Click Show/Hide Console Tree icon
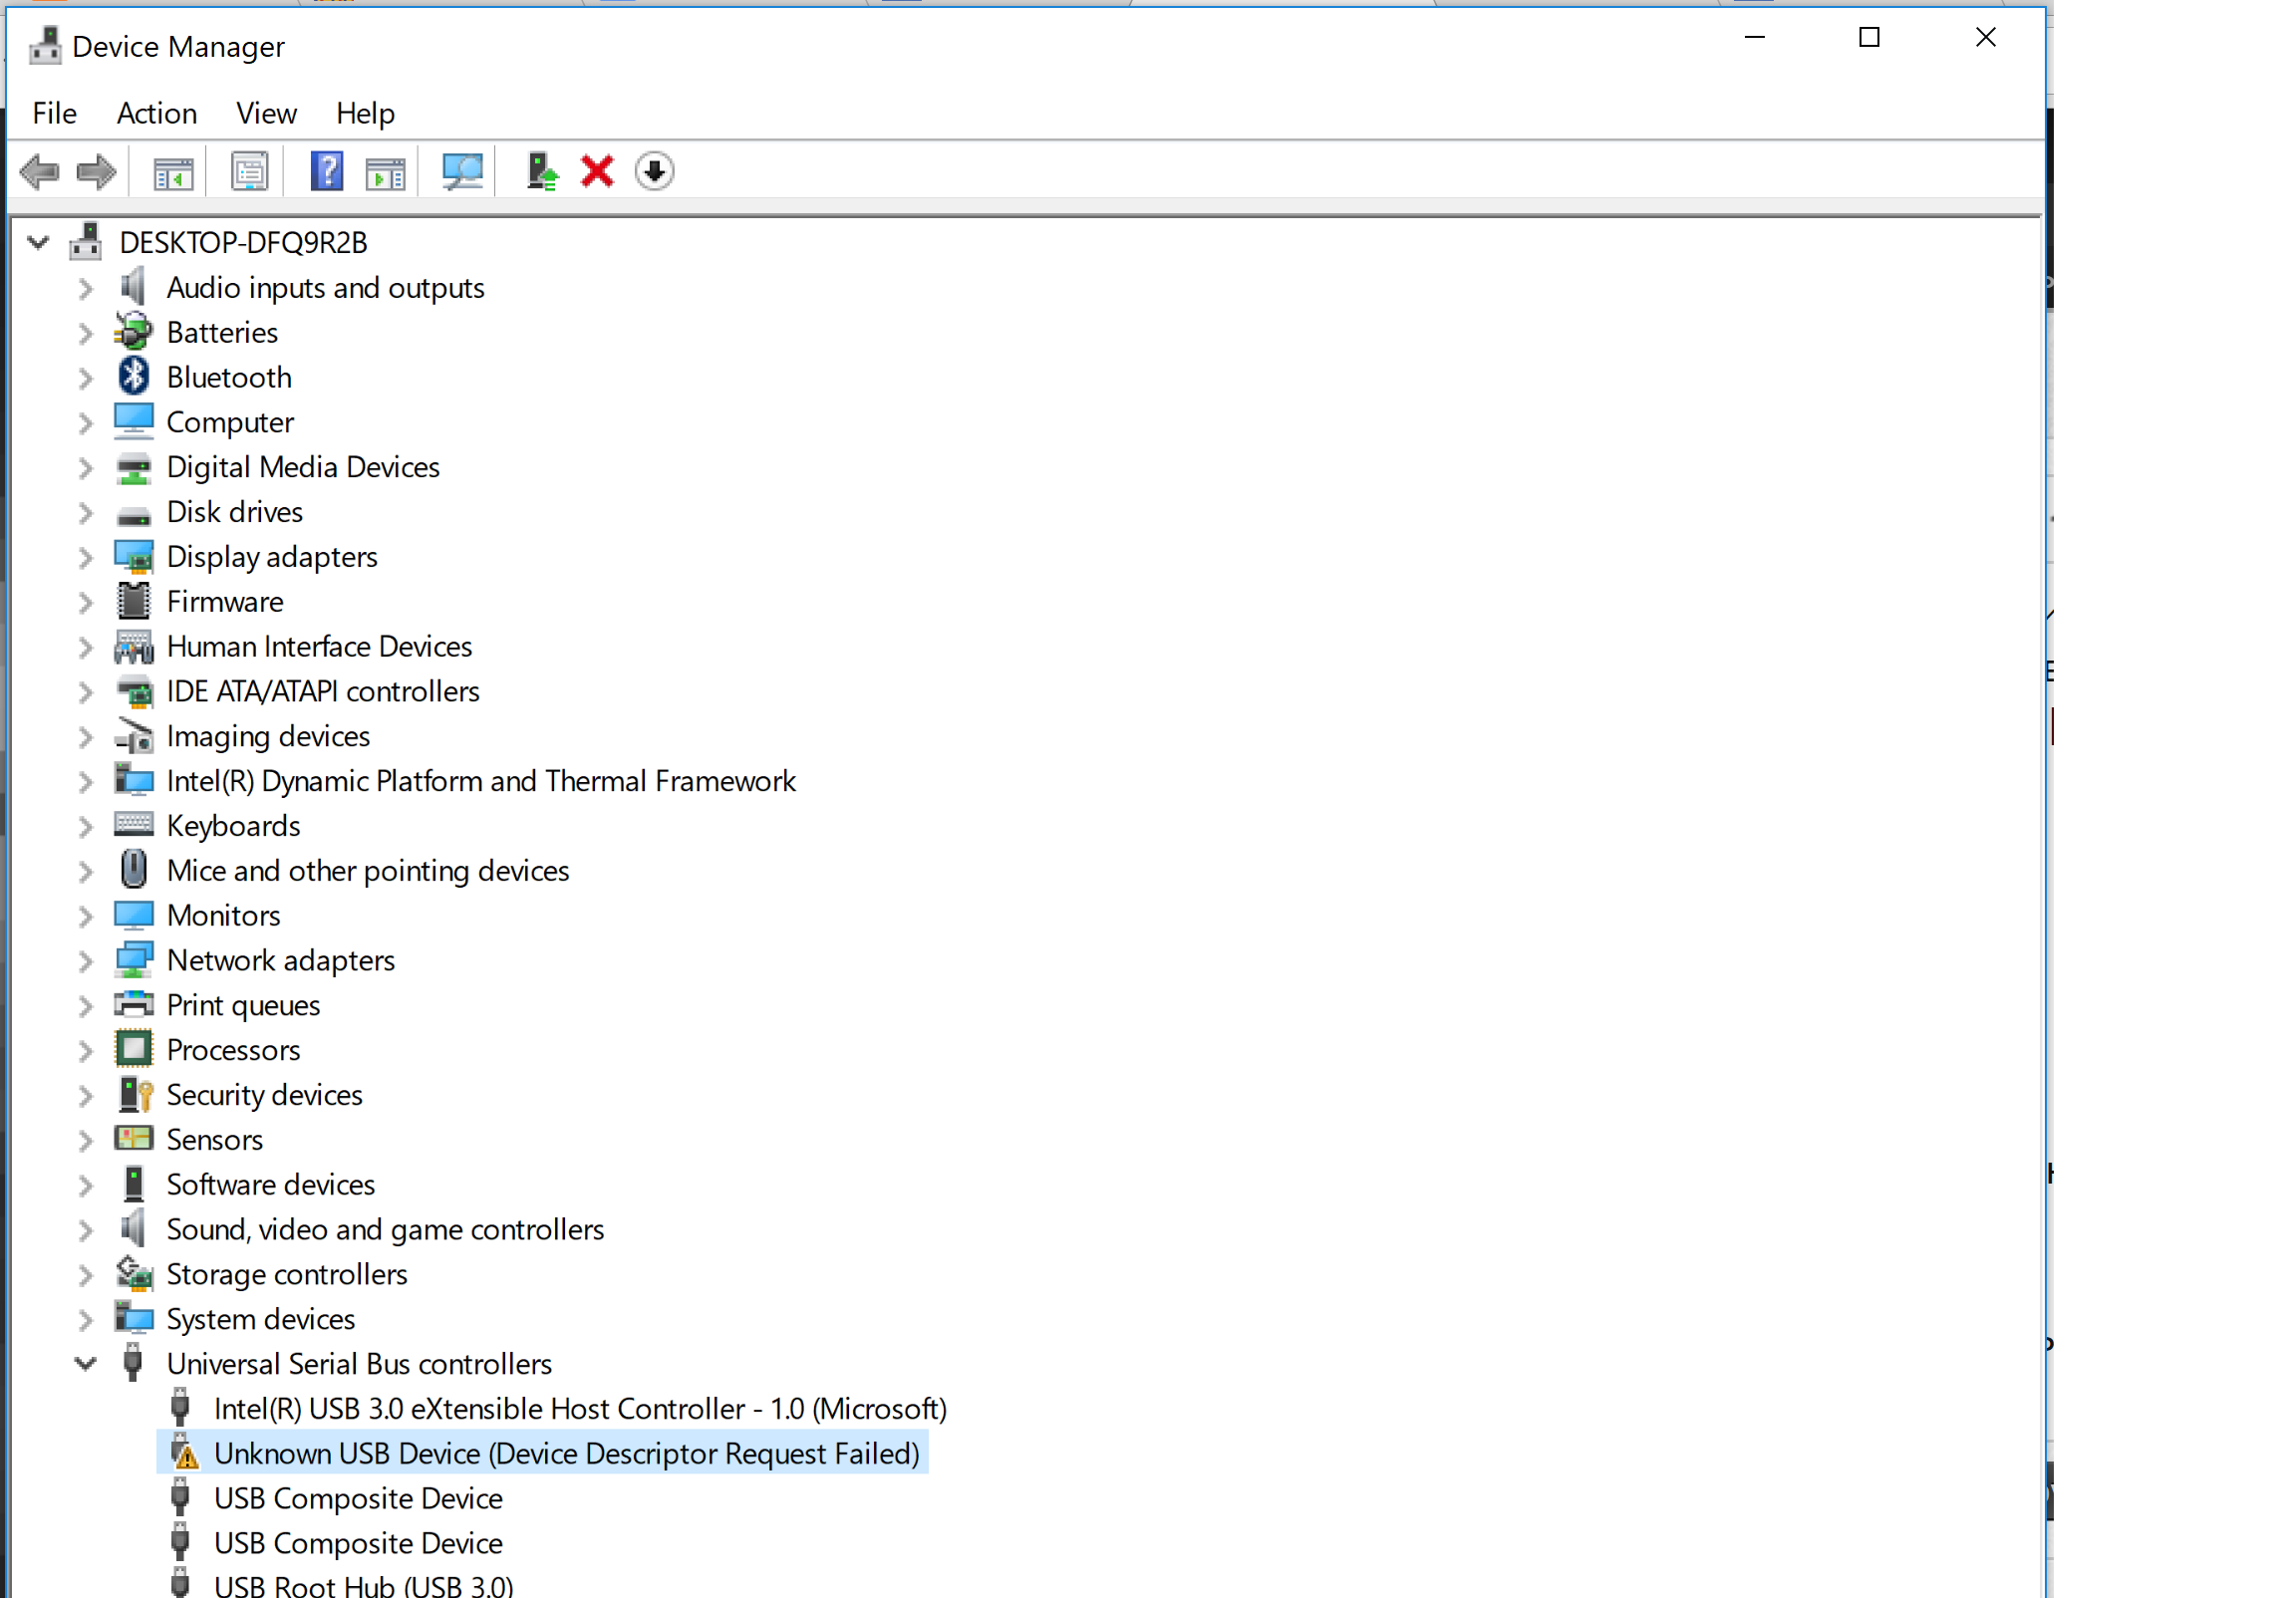Image resolution: width=2296 pixels, height=1598 pixels. tap(173, 172)
